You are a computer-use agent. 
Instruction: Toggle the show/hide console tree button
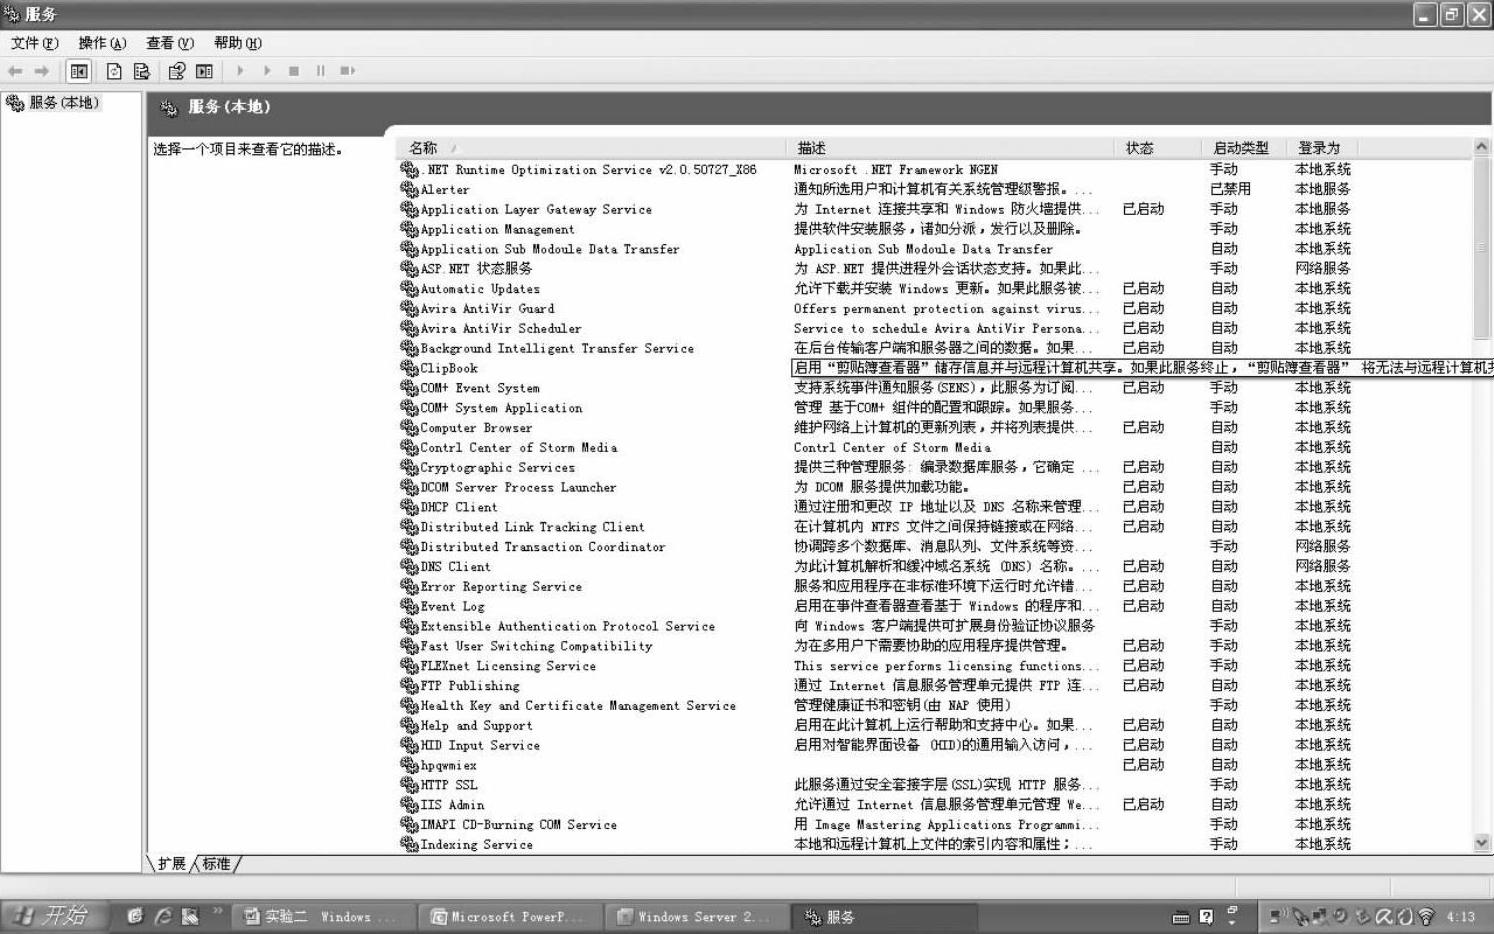click(x=78, y=71)
